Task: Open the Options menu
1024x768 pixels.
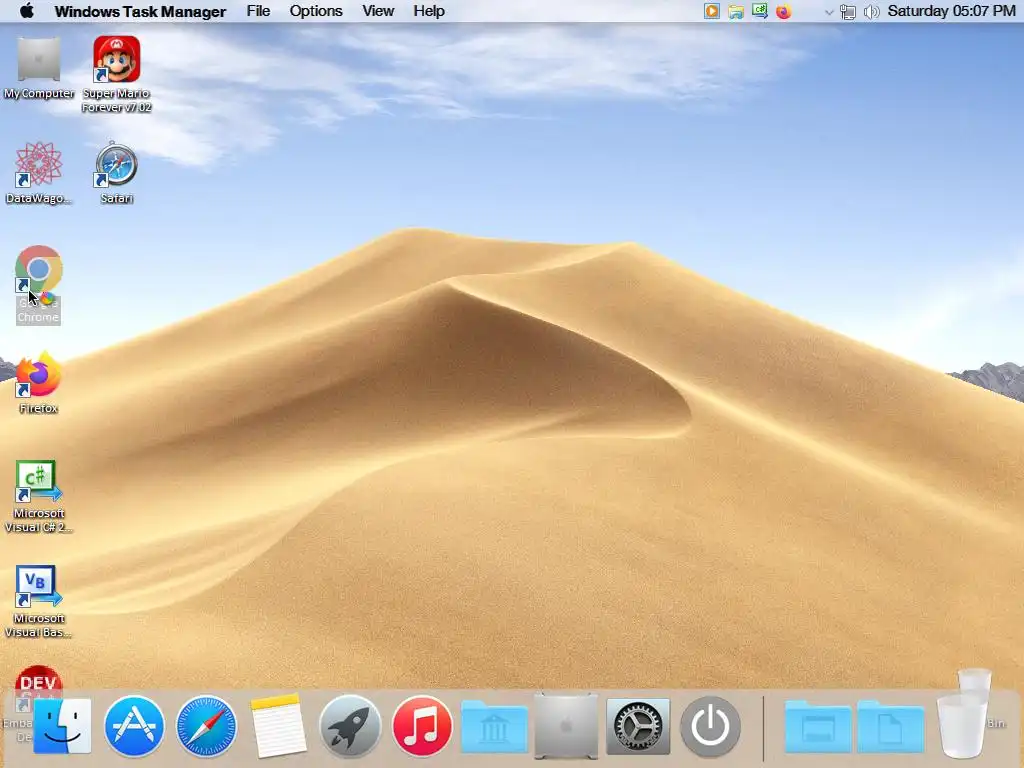Action: [316, 11]
